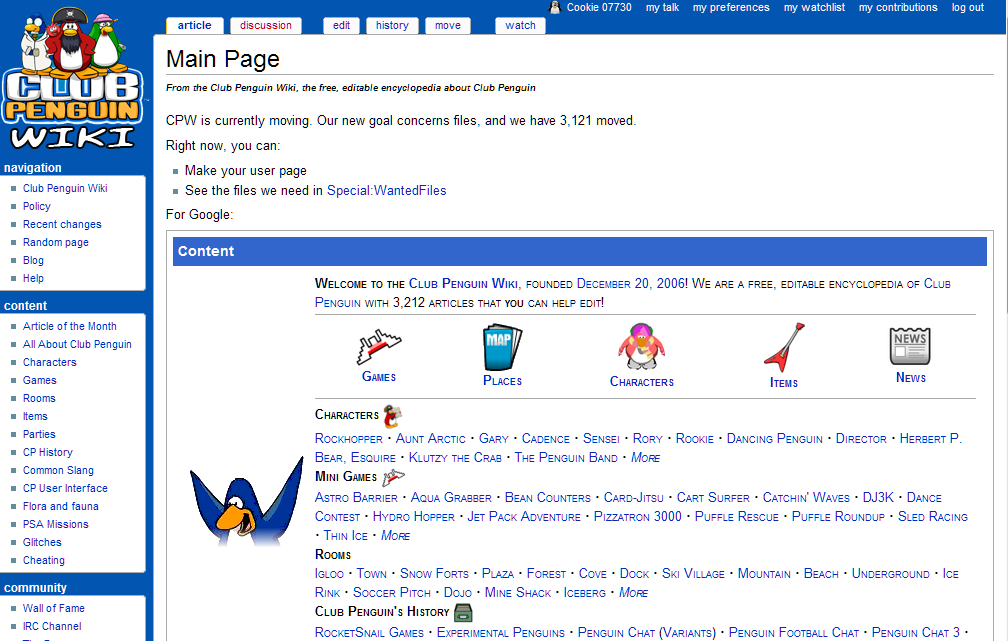Open the Astro Barrier game link

(x=356, y=498)
